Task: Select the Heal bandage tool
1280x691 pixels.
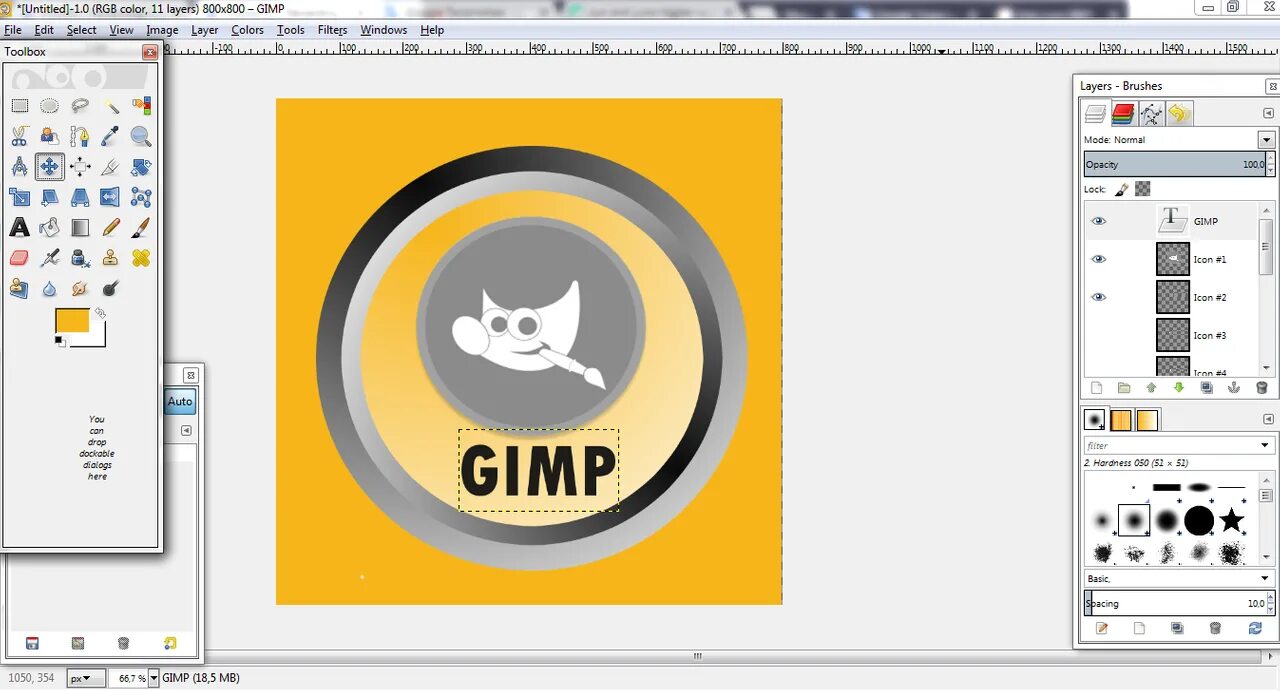Action: click(x=141, y=258)
